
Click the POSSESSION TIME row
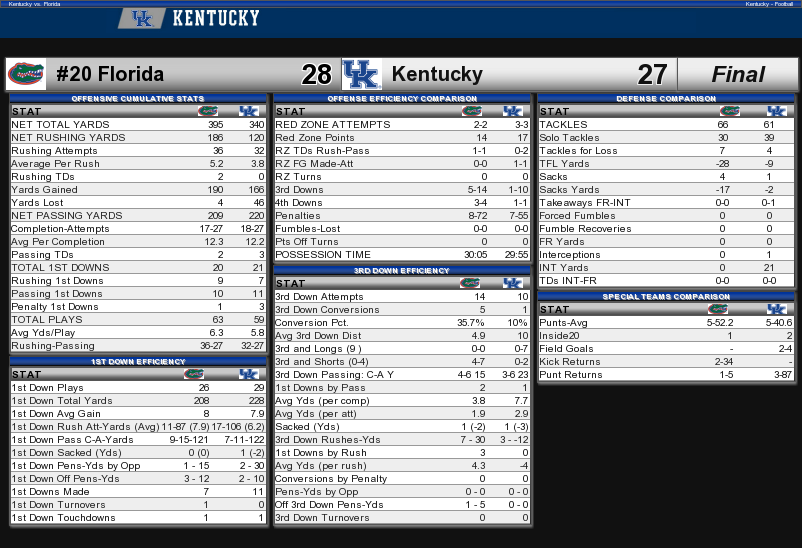coord(402,254)
